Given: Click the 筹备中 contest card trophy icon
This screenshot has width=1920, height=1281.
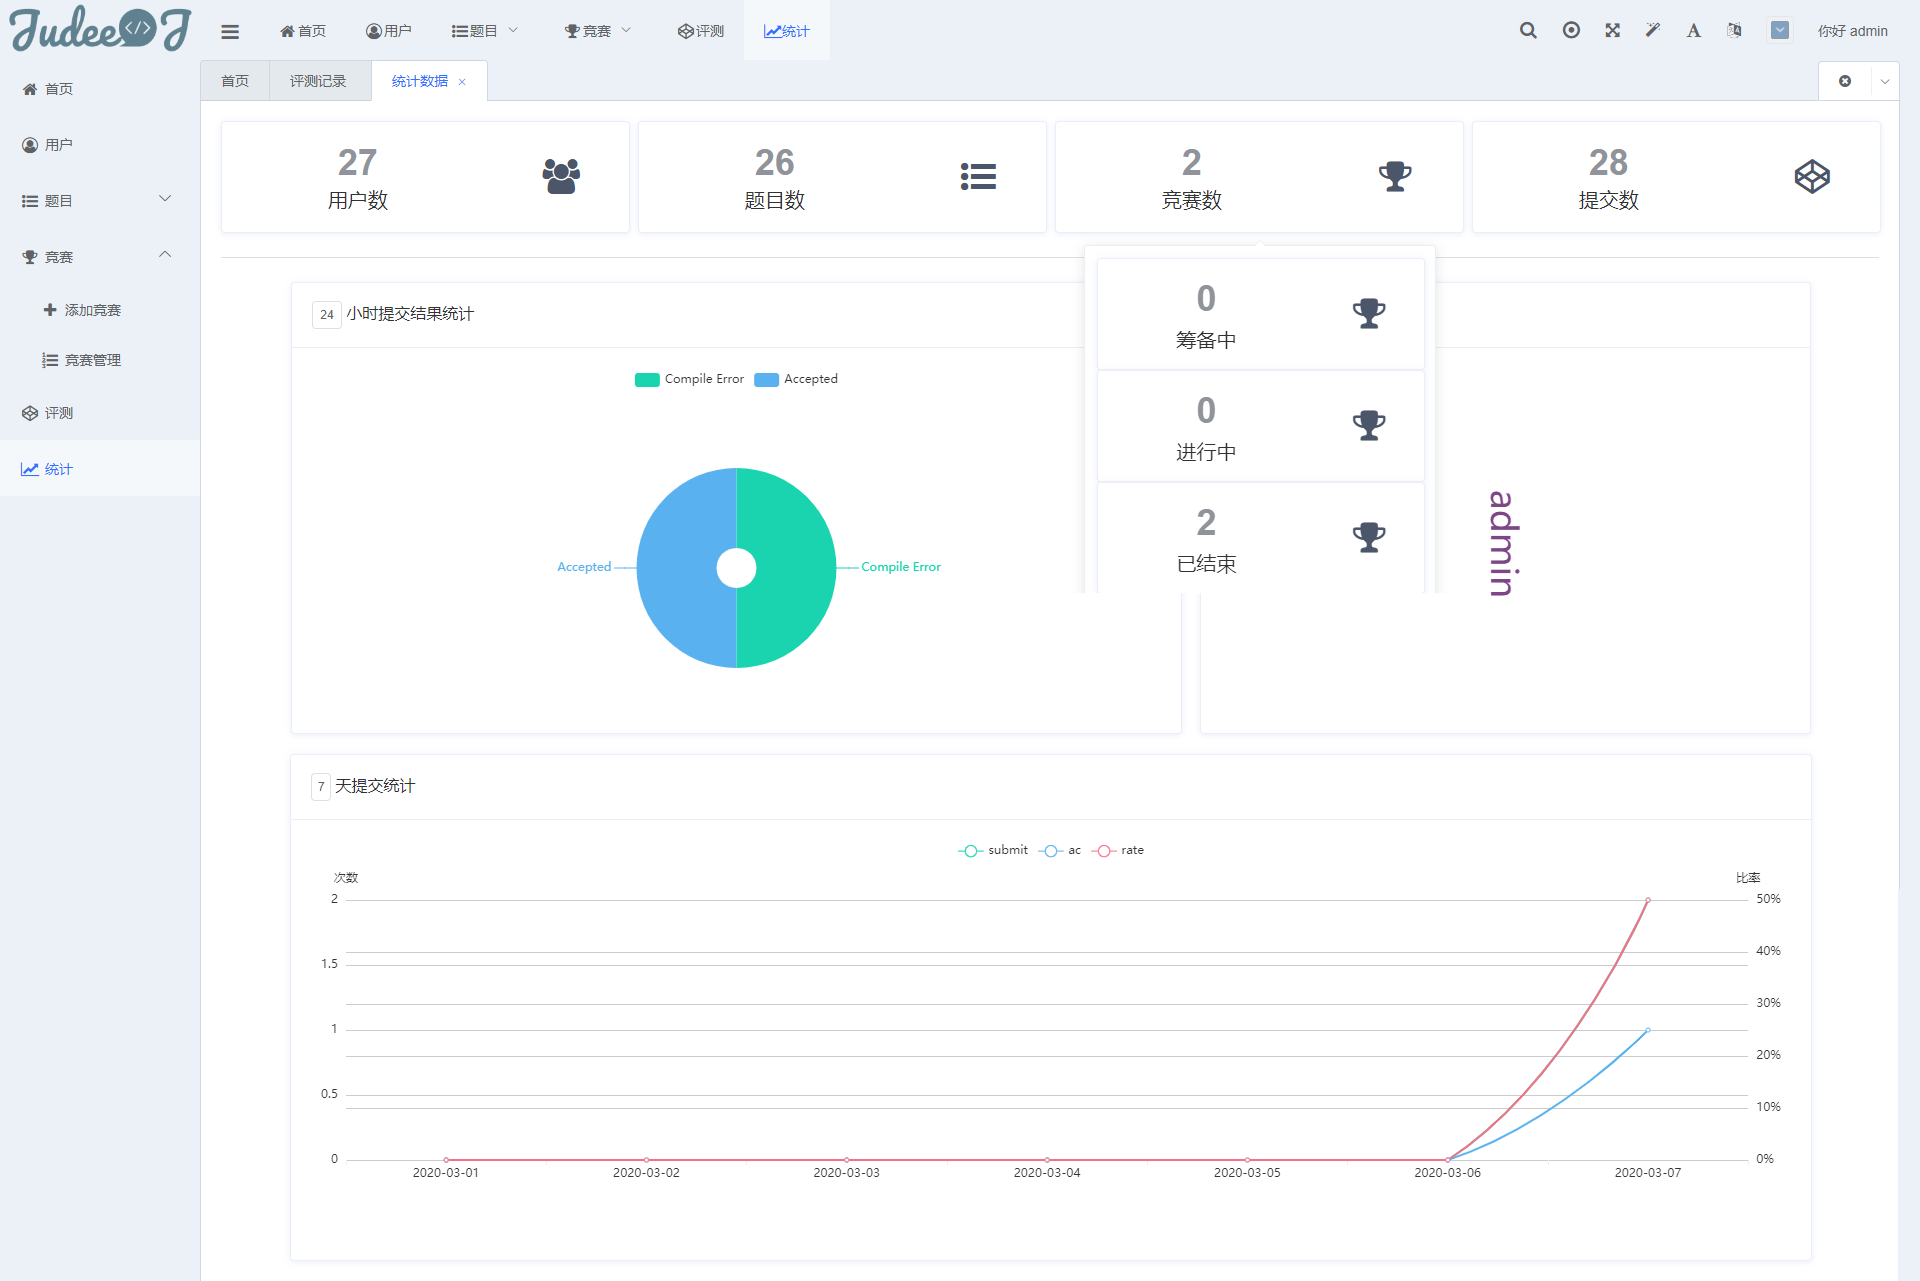Looking at the screenshot, I should point(1369,313).
